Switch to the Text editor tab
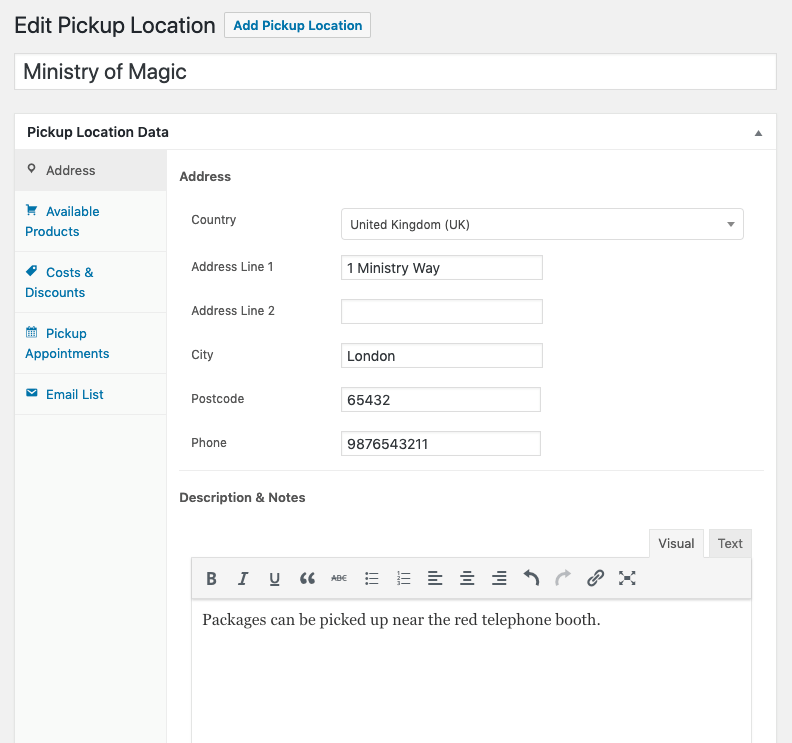Image resolution: width=792 pixels, height=743 pixels. point(730,544)
